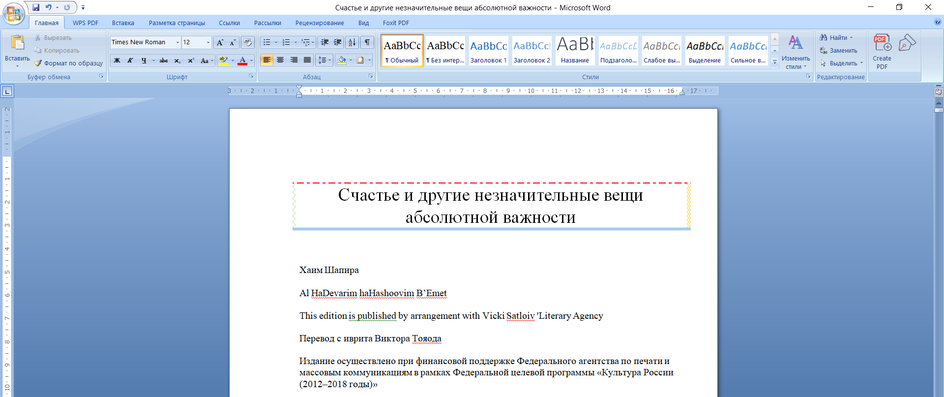Open the Буфер обмена pane launcher
The height and width of the screenshot is (397, 944).
101,77
